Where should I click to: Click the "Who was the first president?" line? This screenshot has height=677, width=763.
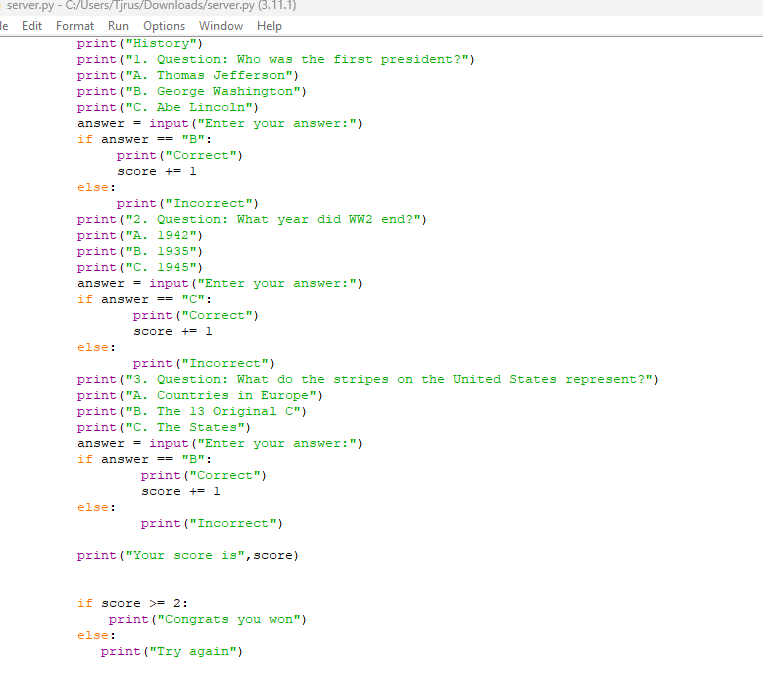275,59
